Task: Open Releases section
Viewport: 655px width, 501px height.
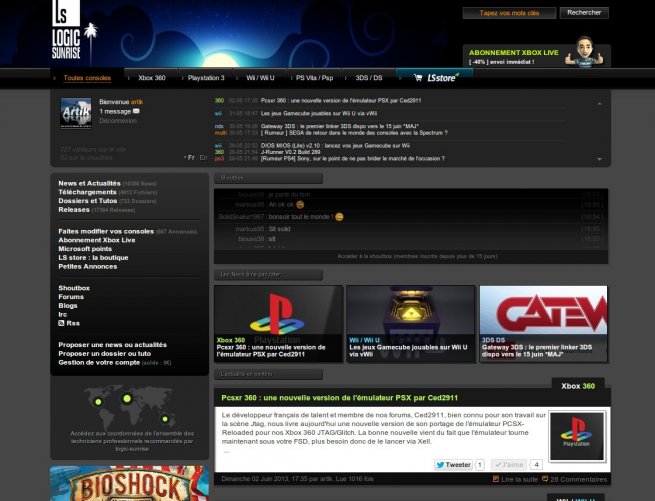Action: pyautogui.click(x=74, y=209)
